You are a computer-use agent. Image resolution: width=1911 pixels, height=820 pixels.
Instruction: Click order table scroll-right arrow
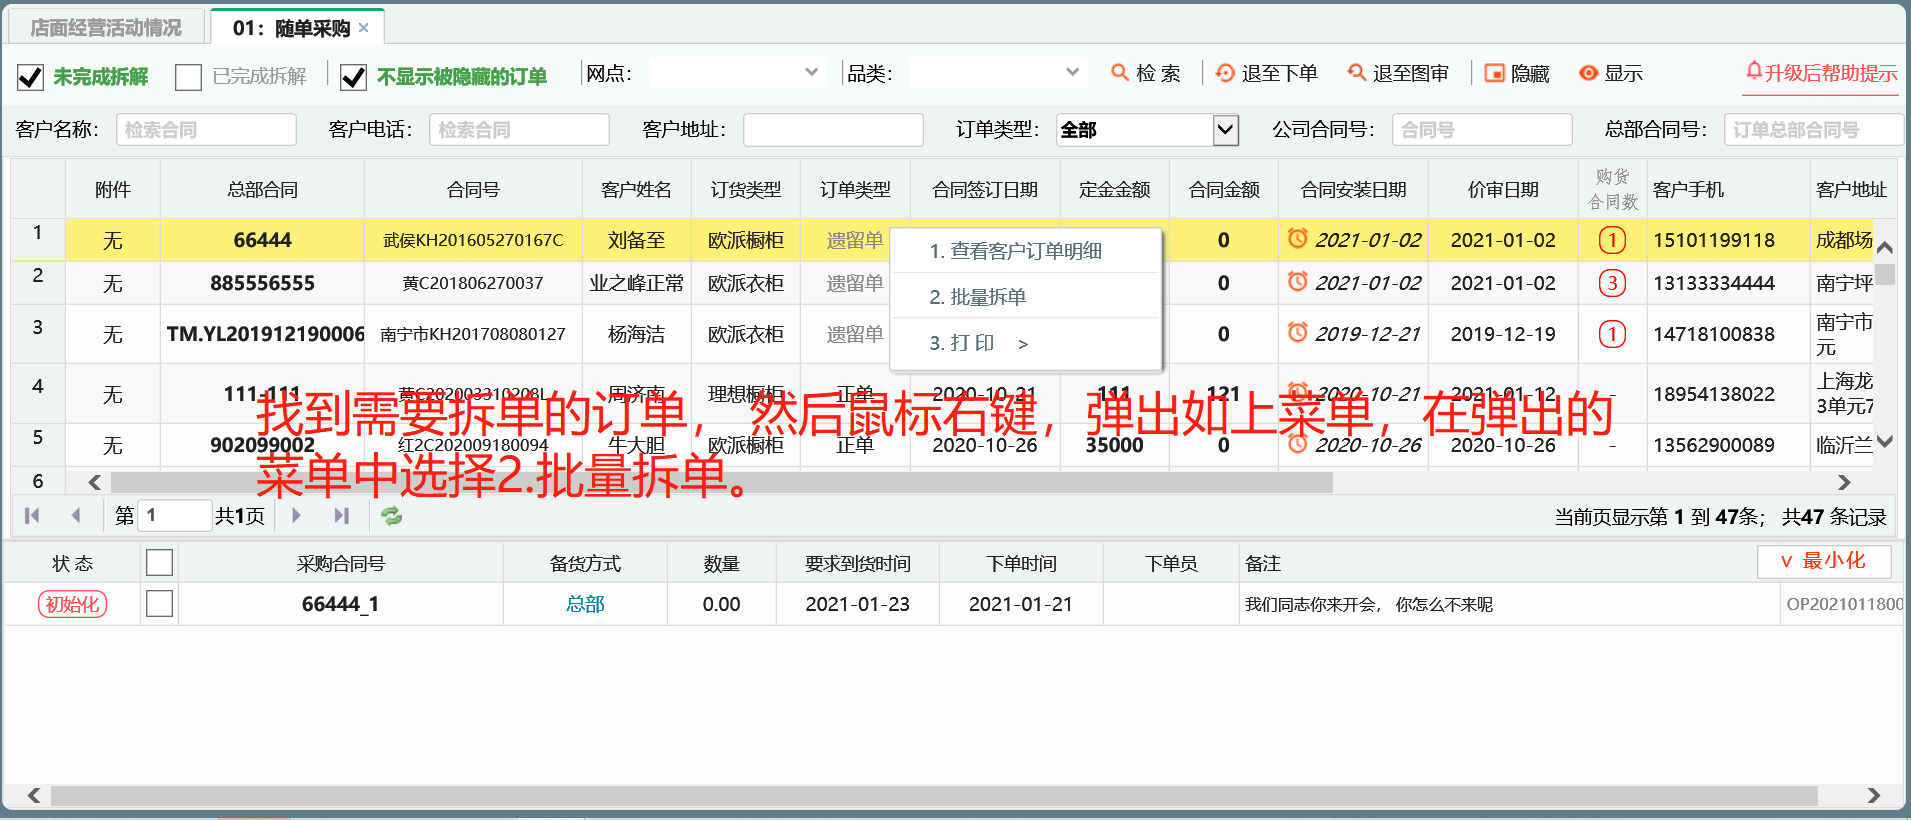pos(1844,482)
